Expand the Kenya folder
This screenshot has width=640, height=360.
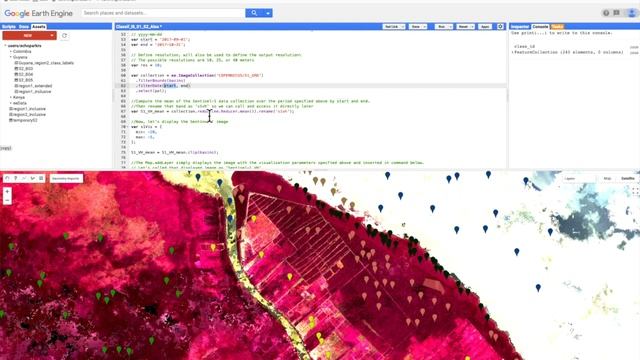(11, 97)
